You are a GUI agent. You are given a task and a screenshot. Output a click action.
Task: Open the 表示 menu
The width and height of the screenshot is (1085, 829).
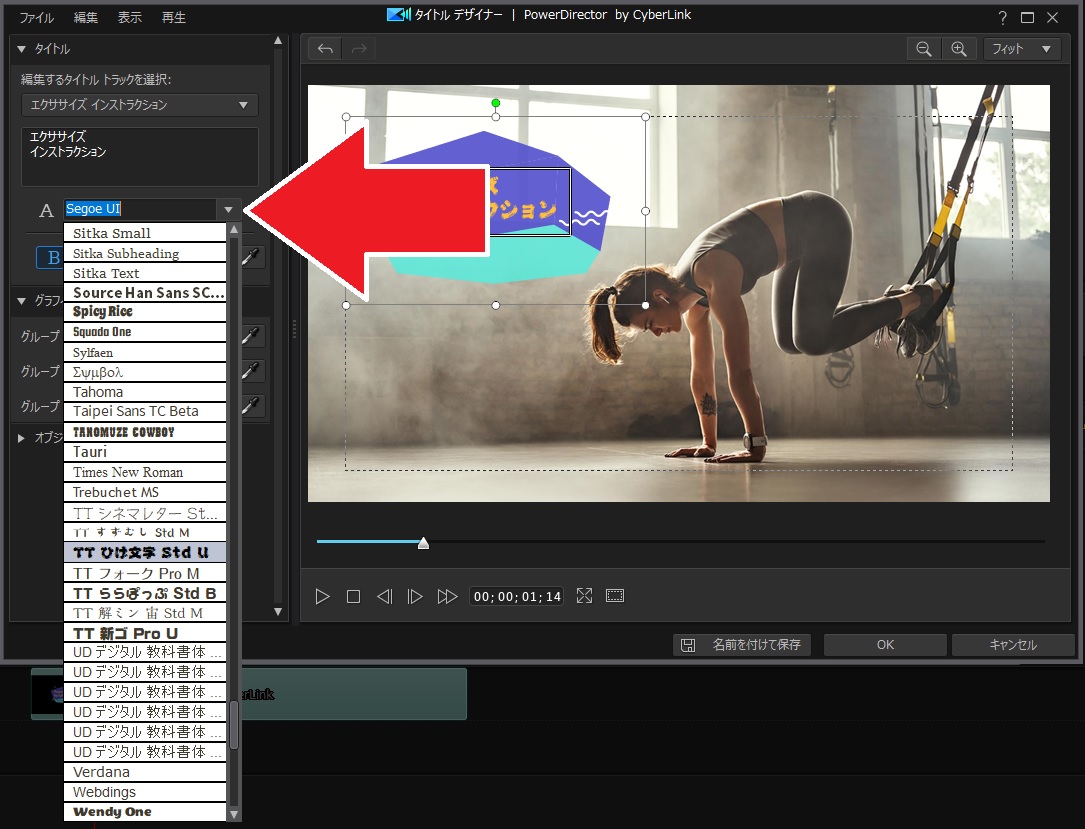[129, 17]
